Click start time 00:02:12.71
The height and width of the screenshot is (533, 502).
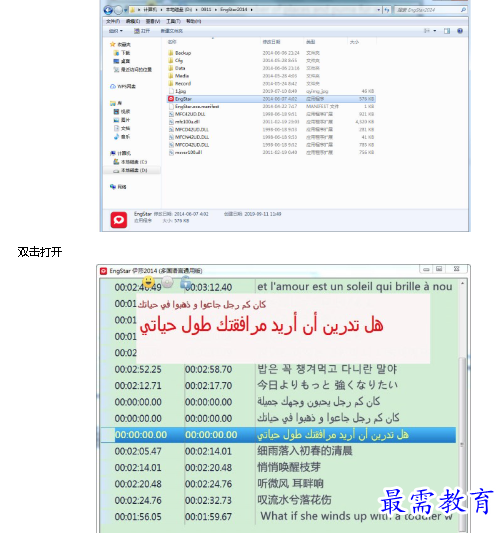138,386
